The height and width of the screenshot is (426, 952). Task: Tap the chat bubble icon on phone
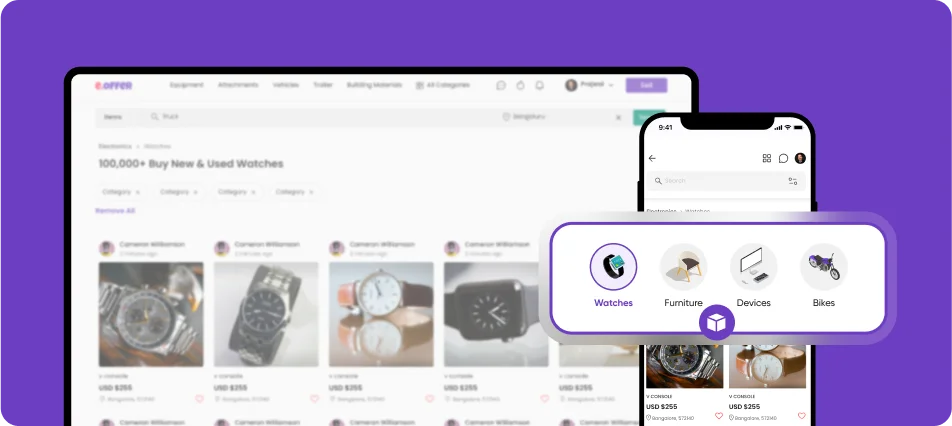click(x=784, y=158)
